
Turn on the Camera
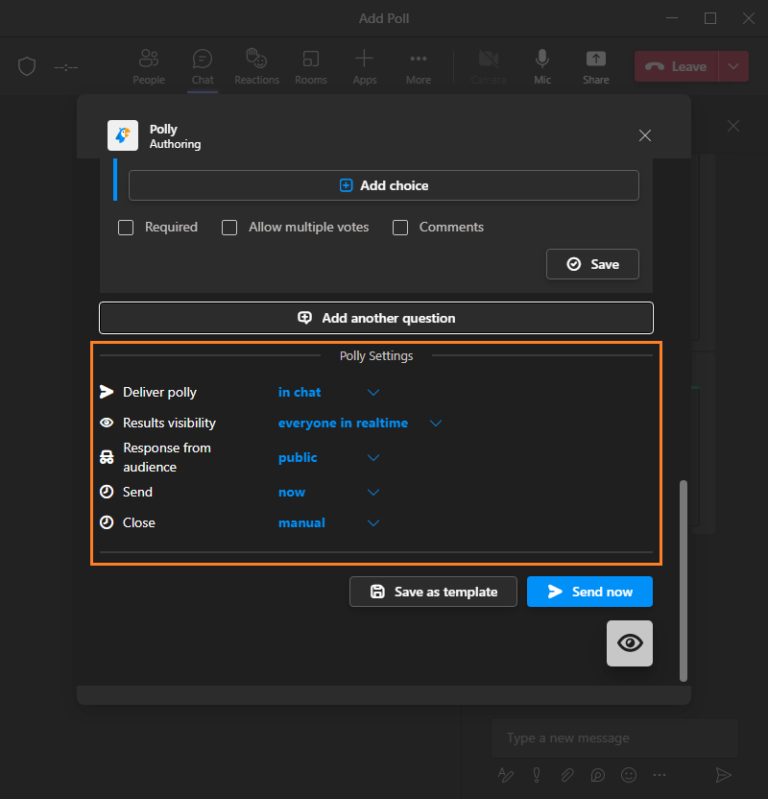click(488, 67)
